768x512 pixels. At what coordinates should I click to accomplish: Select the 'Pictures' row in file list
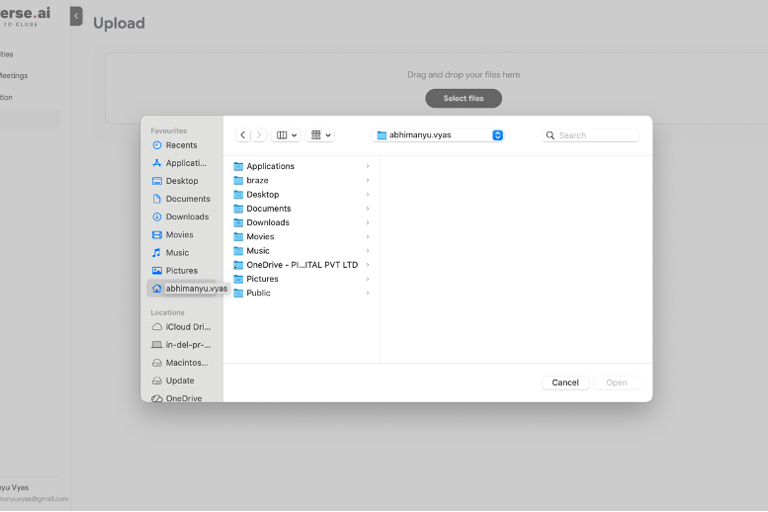pyautogui.click(x=302, y=279)
